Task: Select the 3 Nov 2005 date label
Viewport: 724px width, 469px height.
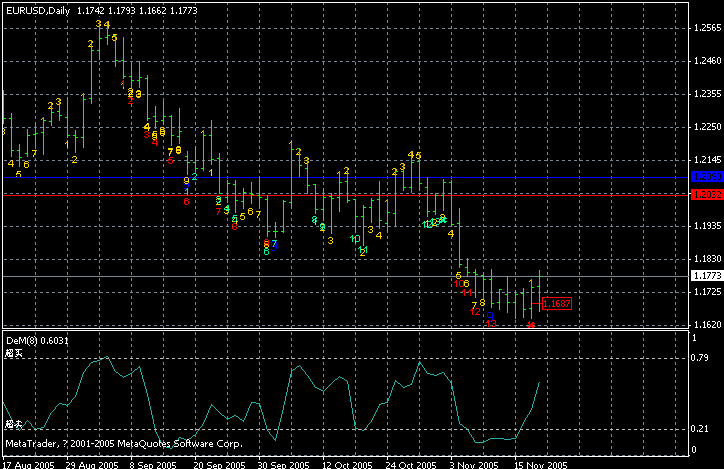Action: pyautogui.click(x=474, y=464)
